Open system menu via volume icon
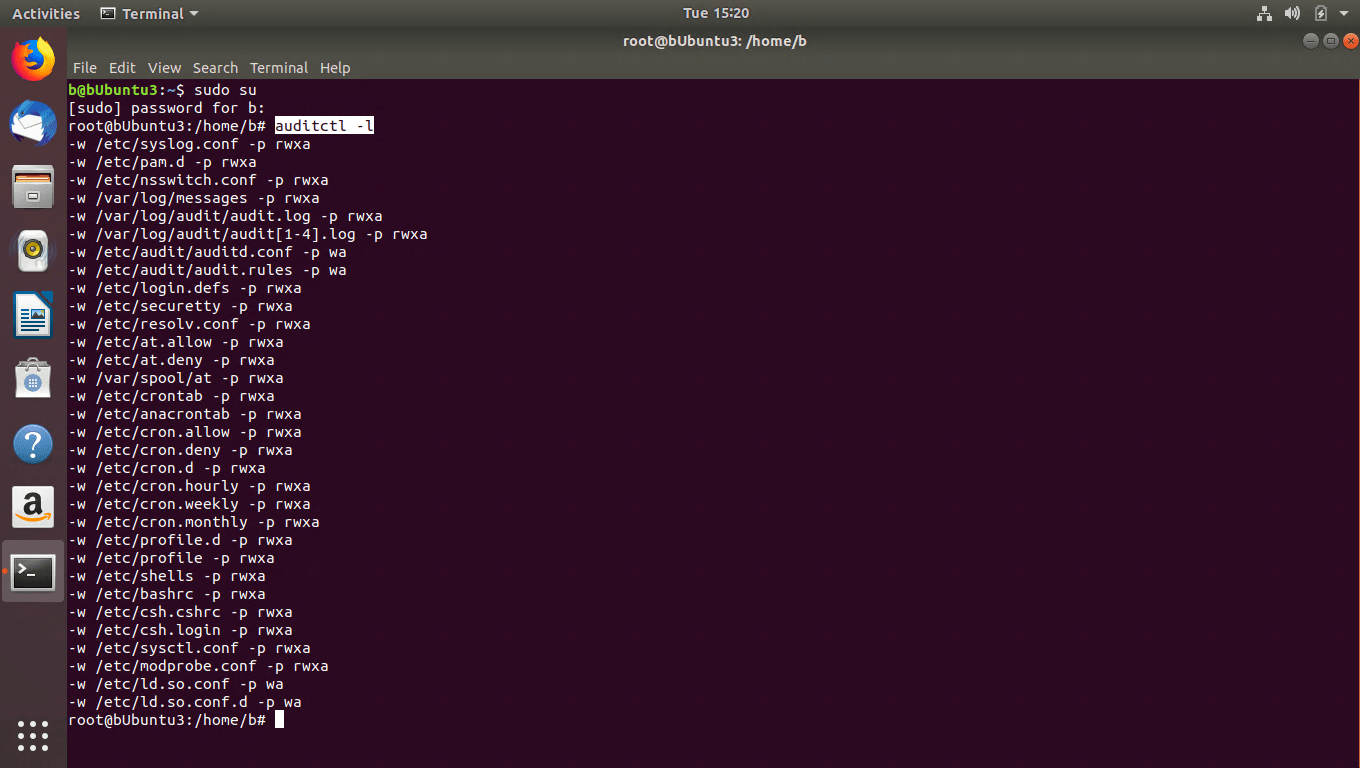 point(1292,13)
